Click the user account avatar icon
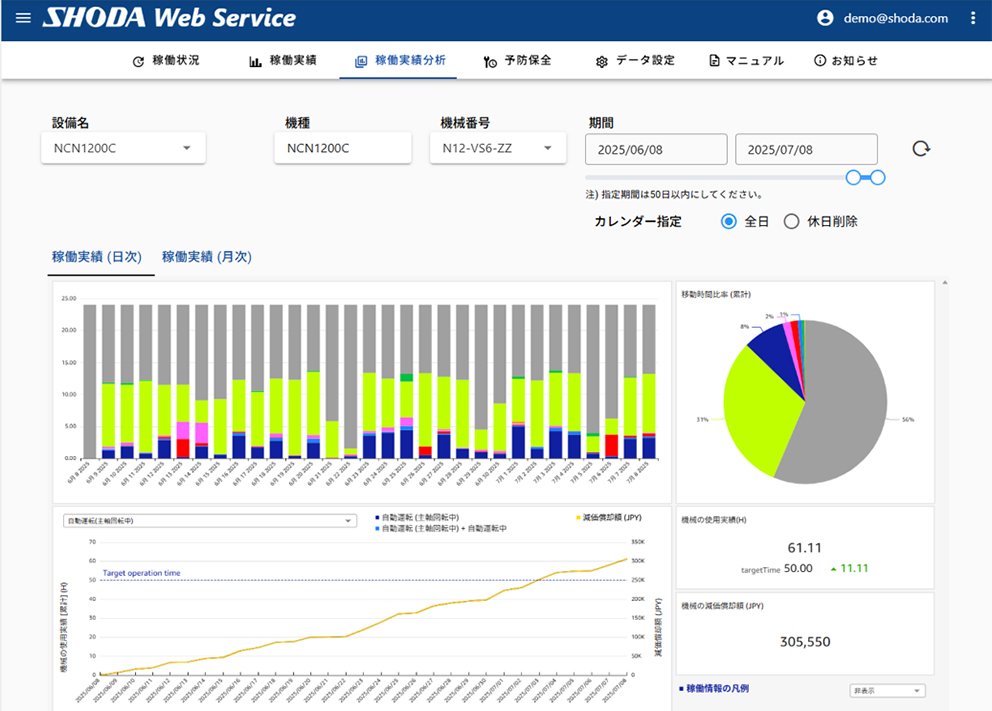 coord(825,18)
